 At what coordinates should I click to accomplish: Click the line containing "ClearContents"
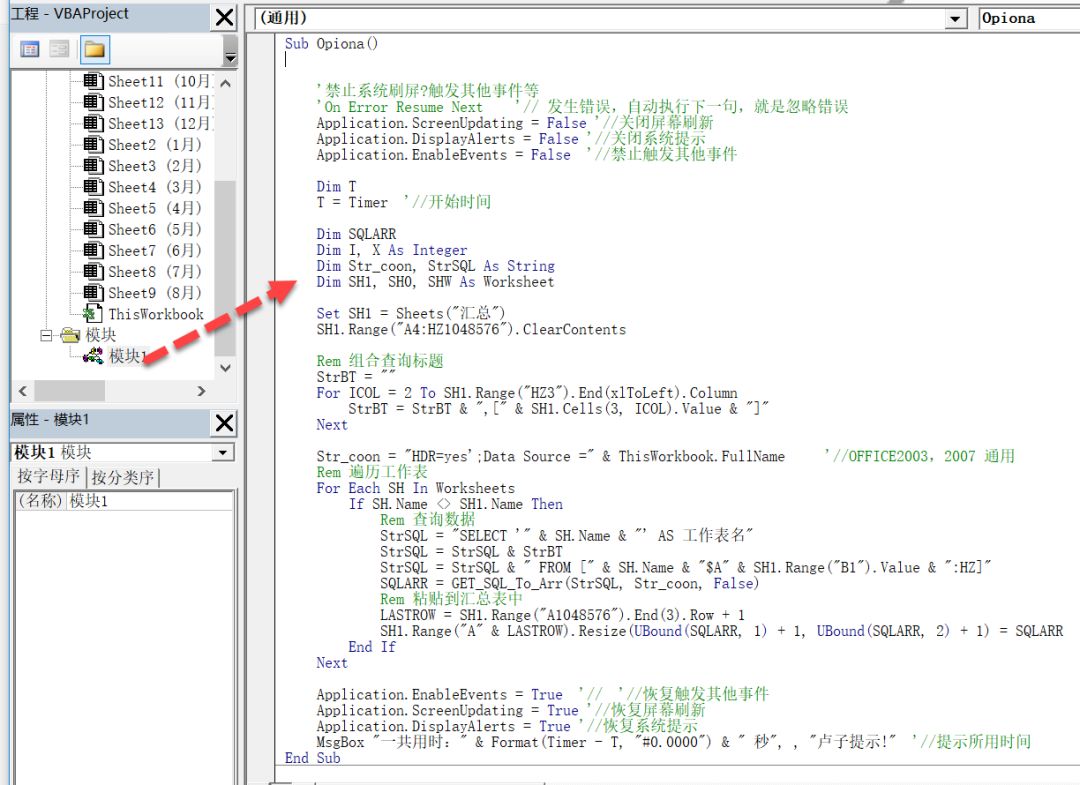click(x=471, y=329)
